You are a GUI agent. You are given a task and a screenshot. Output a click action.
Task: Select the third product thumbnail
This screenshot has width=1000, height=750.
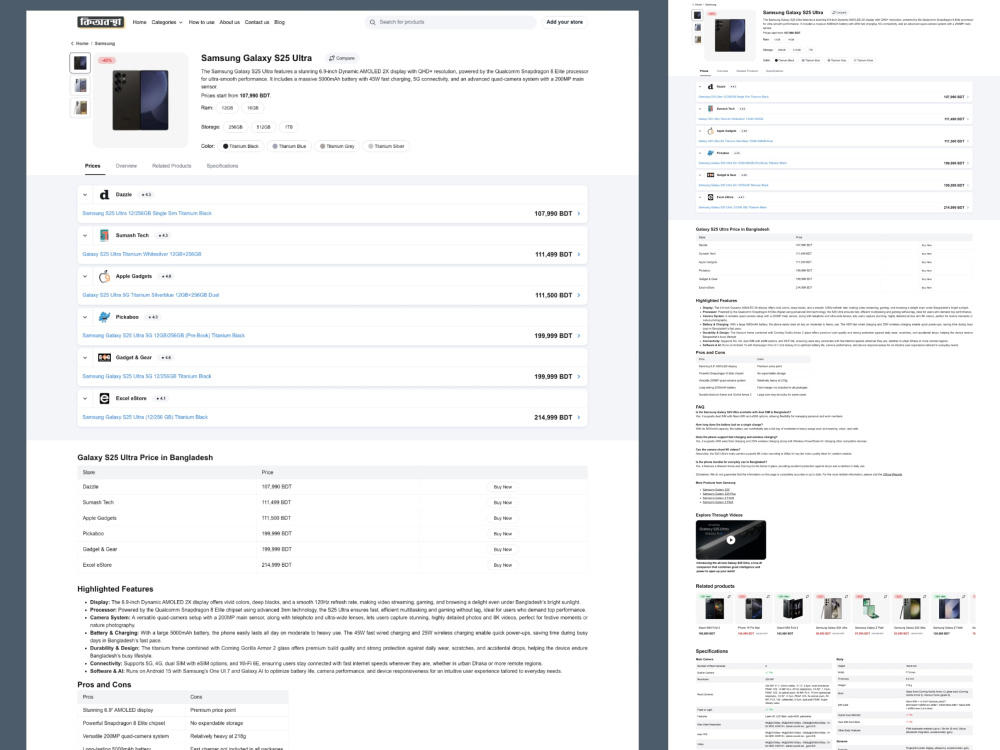pos(80,108)
